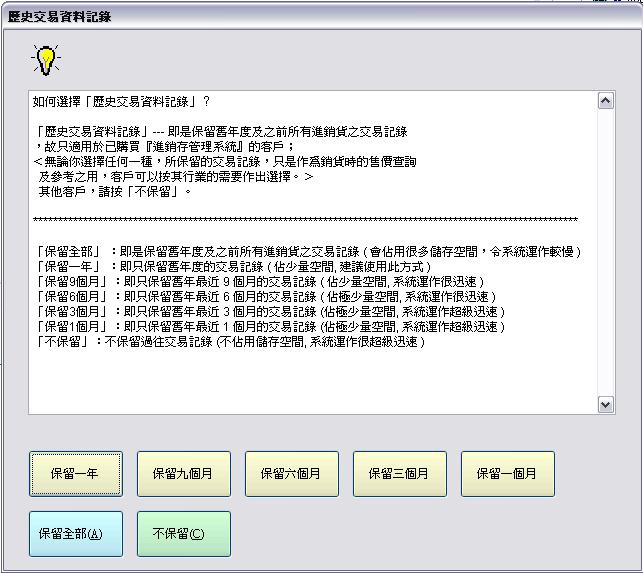Click the 「保留6個月」 description line

point(265,297)
